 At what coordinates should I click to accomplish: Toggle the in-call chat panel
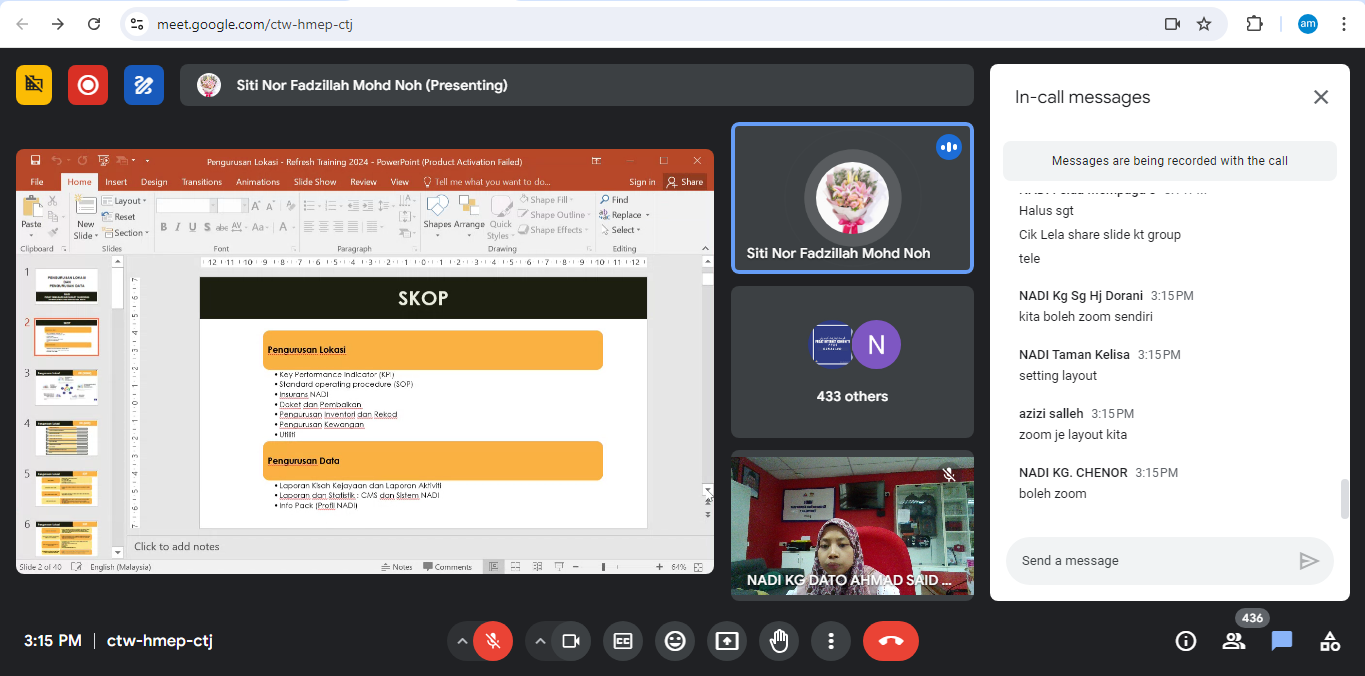(x=1282, y=641)
